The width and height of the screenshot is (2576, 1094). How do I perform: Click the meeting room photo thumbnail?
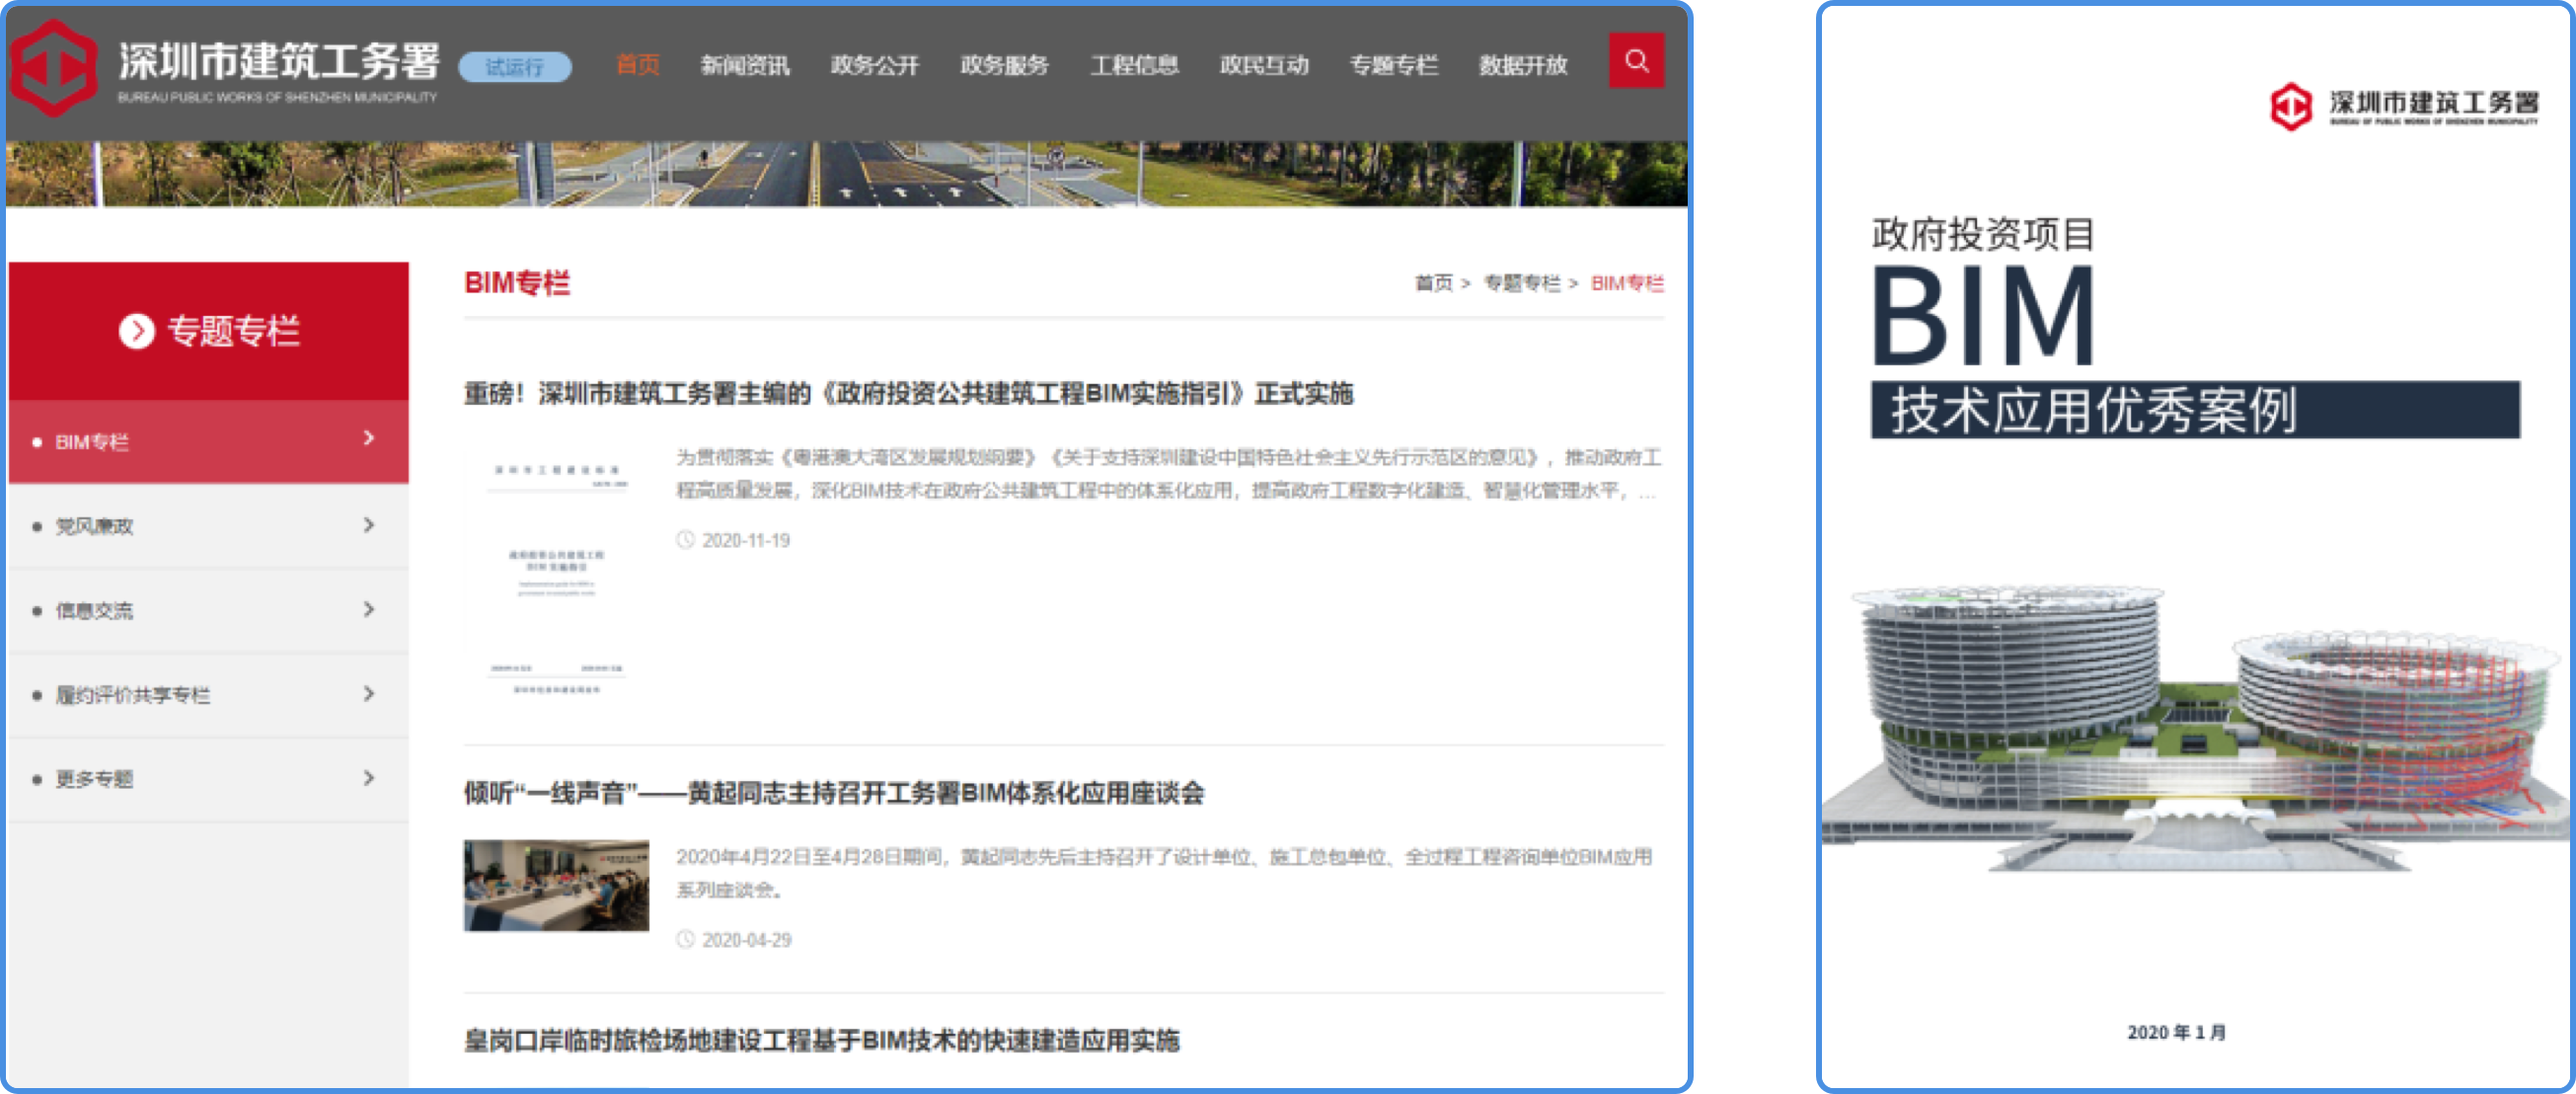[556, 885]
